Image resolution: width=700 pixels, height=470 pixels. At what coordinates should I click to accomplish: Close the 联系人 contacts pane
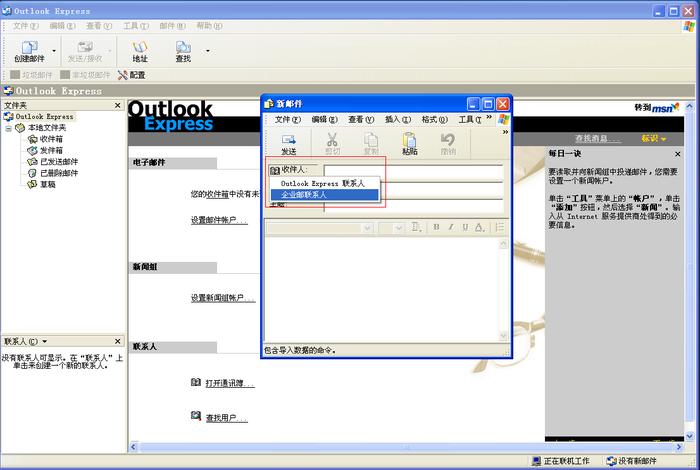(x=117, y=341)
